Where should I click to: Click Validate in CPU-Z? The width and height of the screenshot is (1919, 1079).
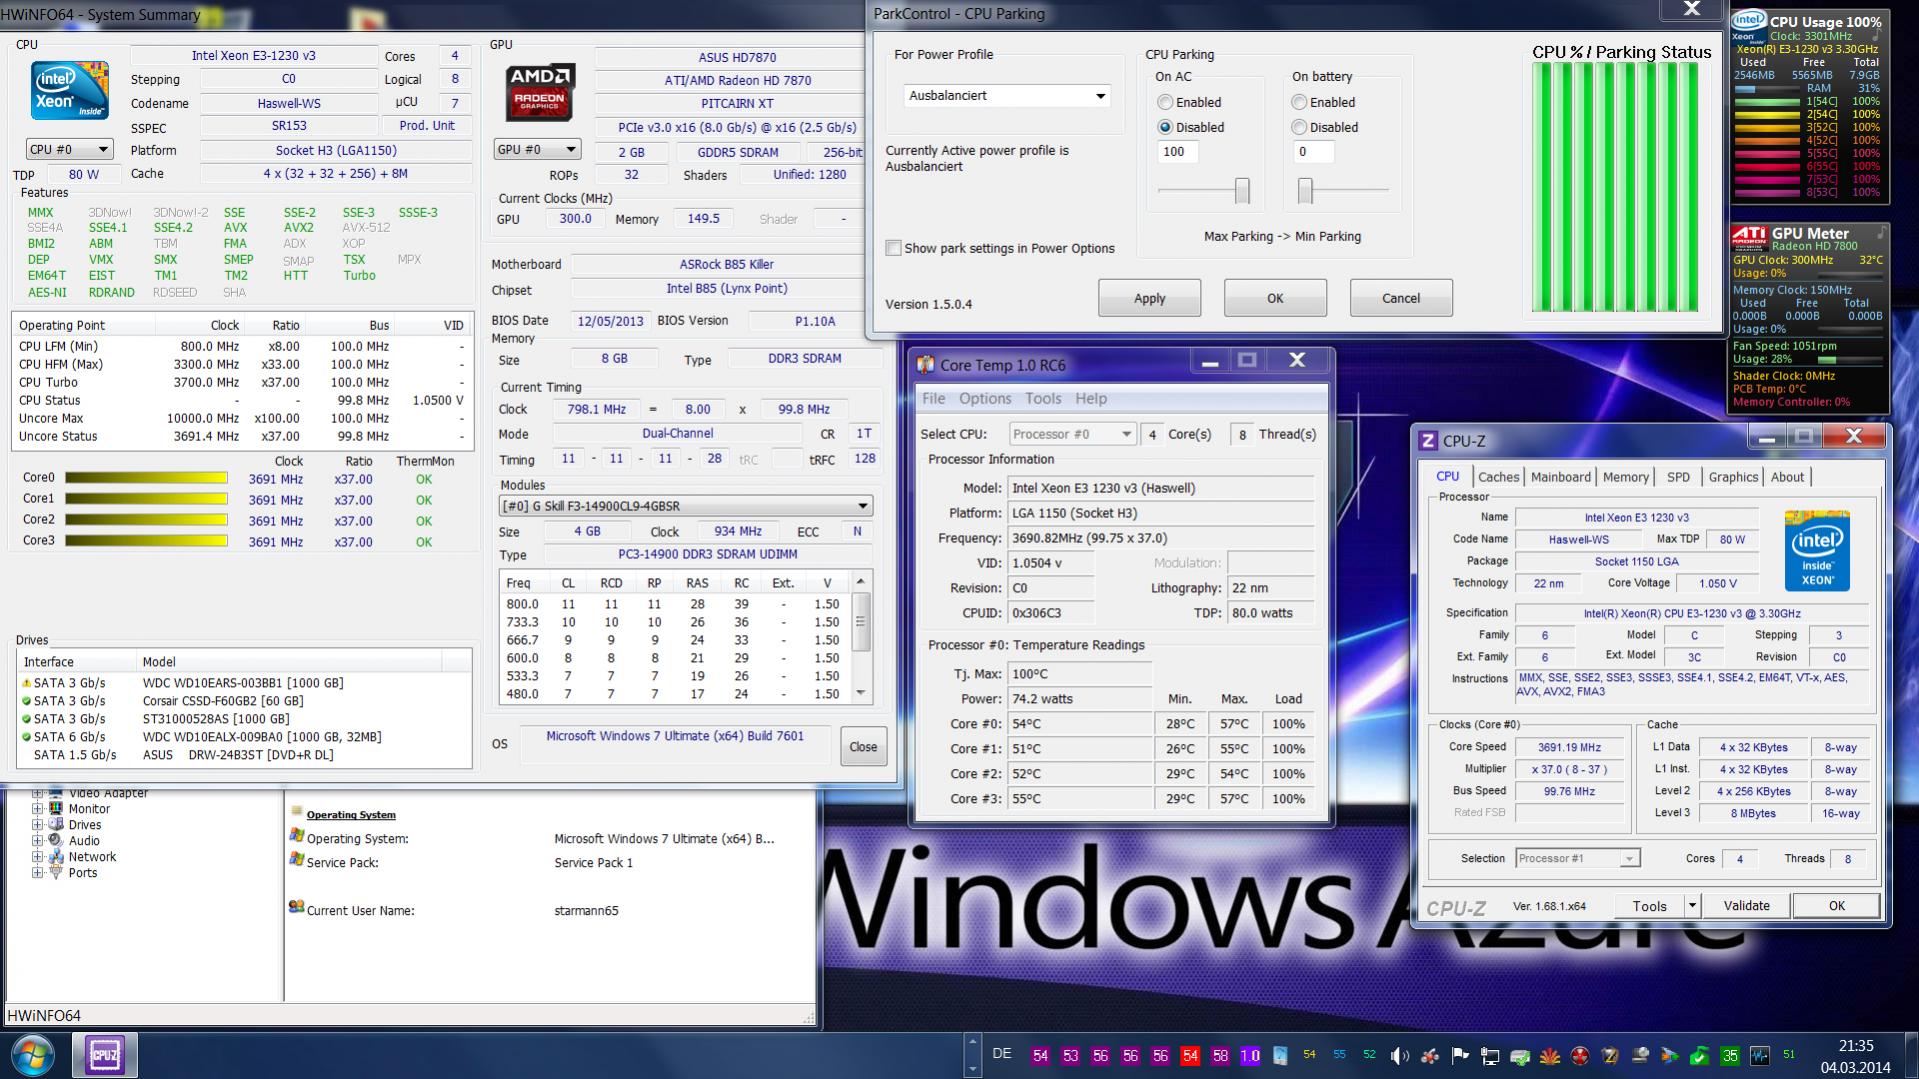(x=1746, y=906)
